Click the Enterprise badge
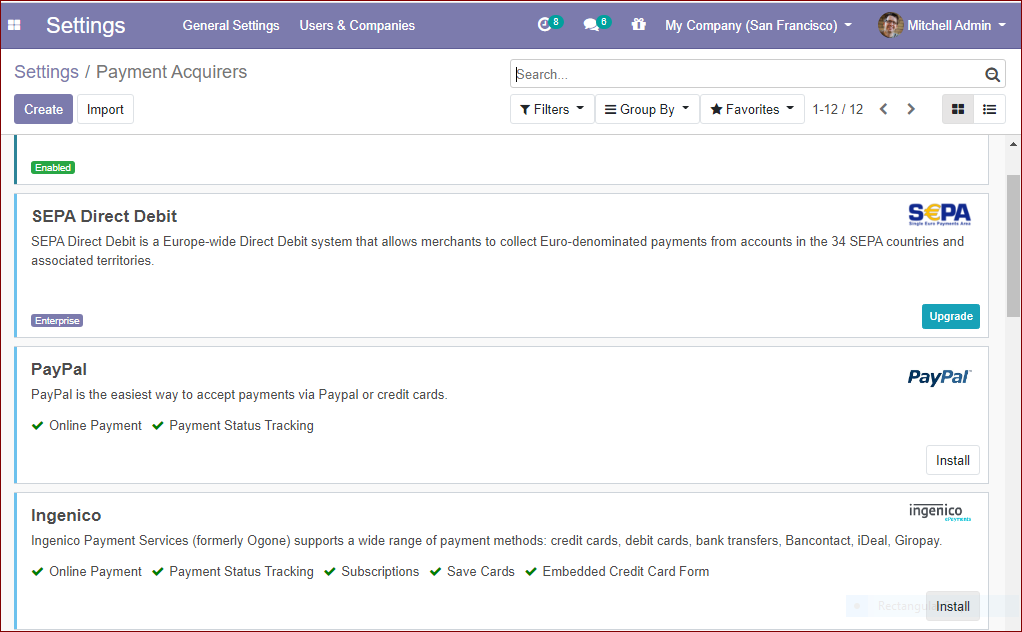The image size is (1022, 632). [x=57, y=321]
